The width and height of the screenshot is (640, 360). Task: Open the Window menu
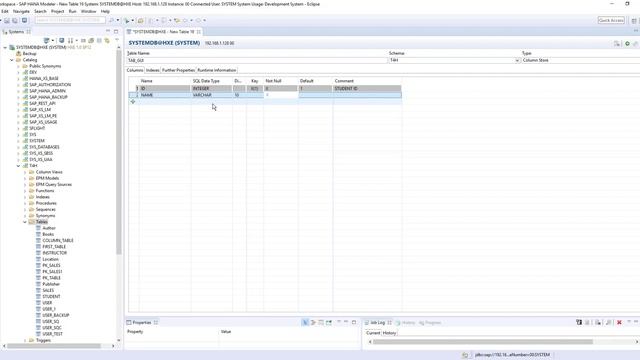pyautogui.click(x=88, y=11)
